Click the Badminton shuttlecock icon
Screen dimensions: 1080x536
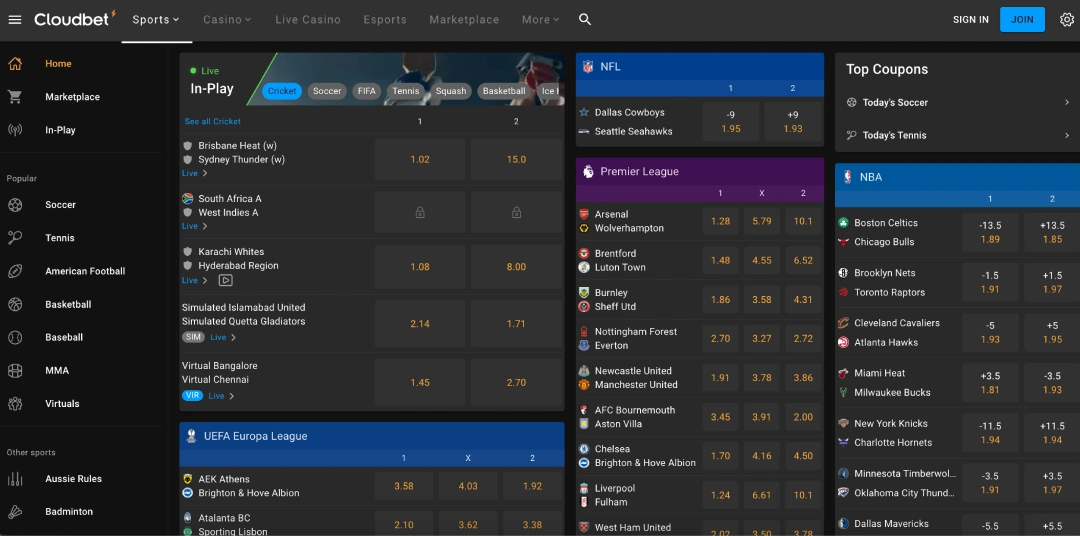14,511
